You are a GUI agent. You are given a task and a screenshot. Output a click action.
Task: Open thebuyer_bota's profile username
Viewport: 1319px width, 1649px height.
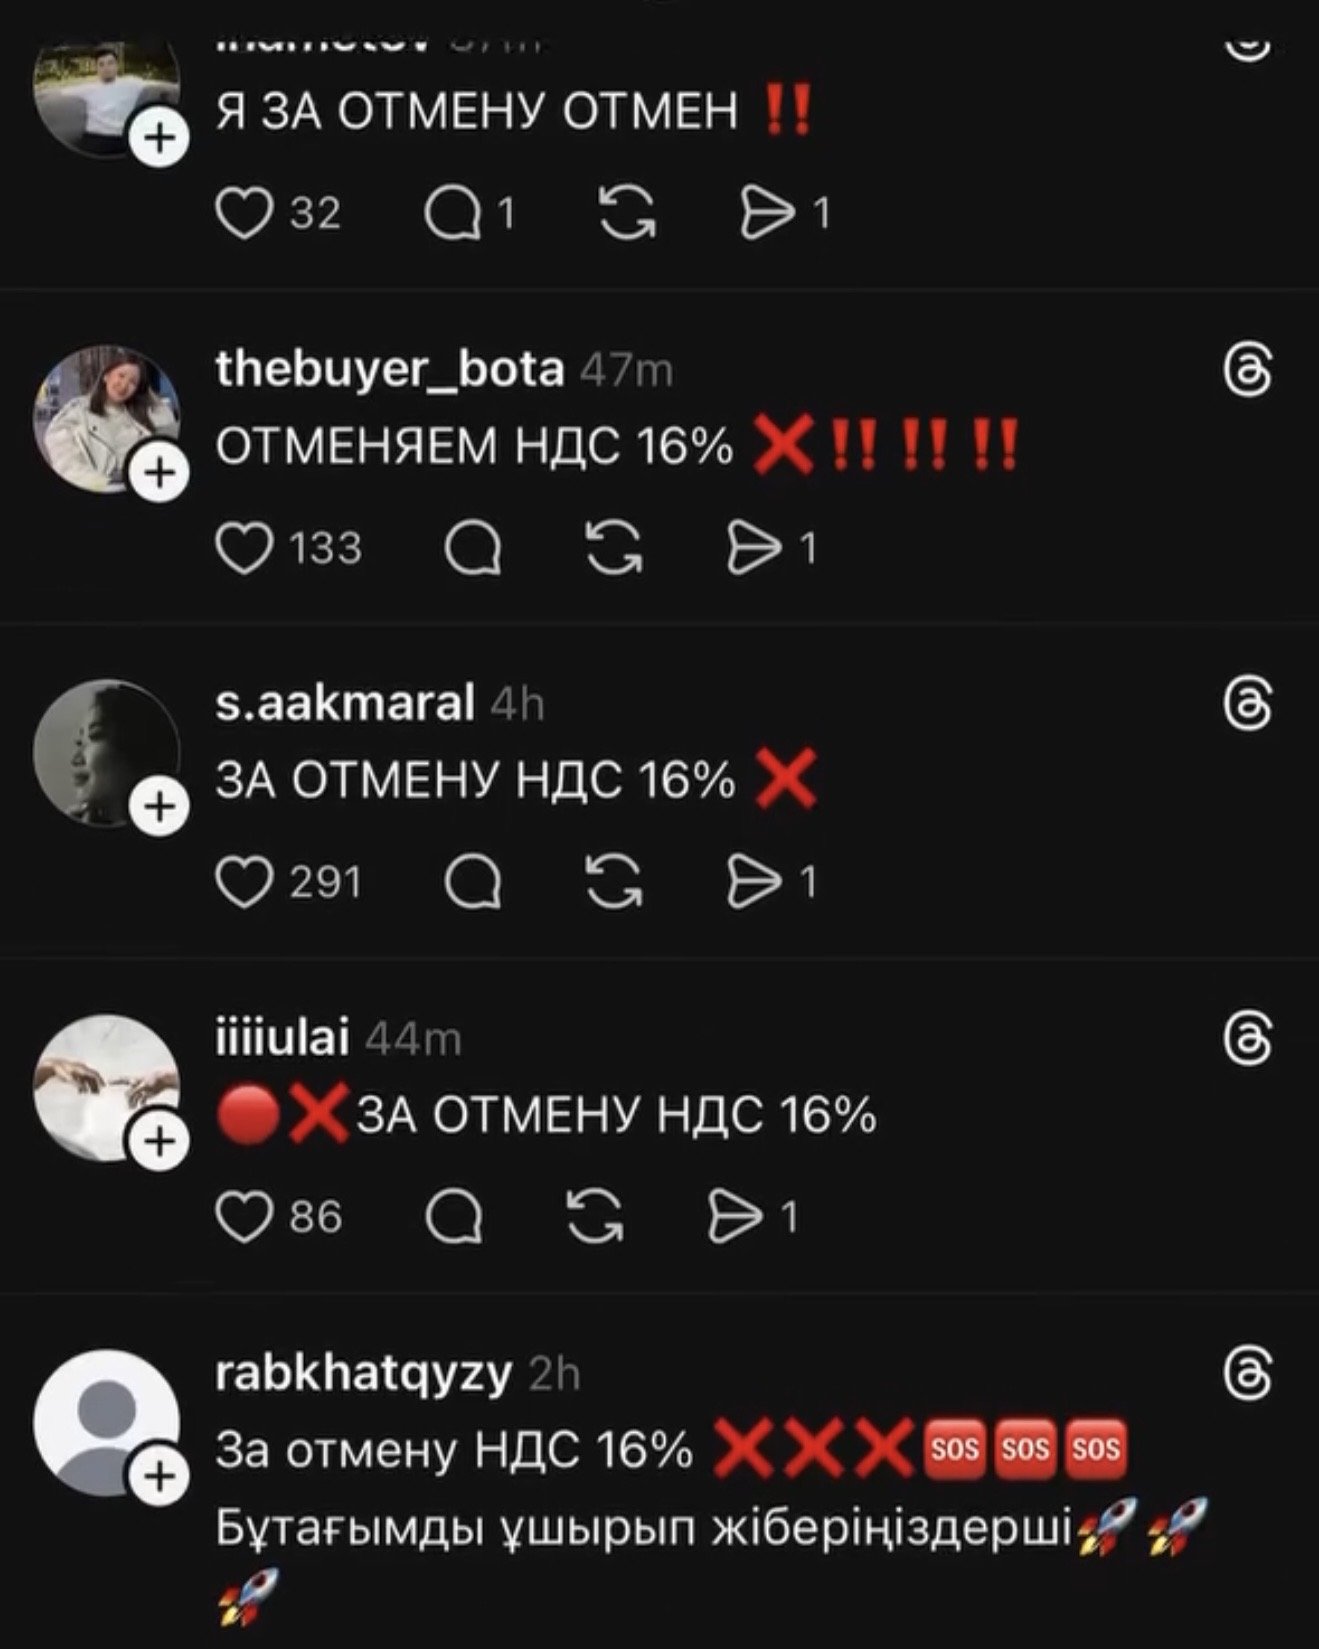coord(390,370)
